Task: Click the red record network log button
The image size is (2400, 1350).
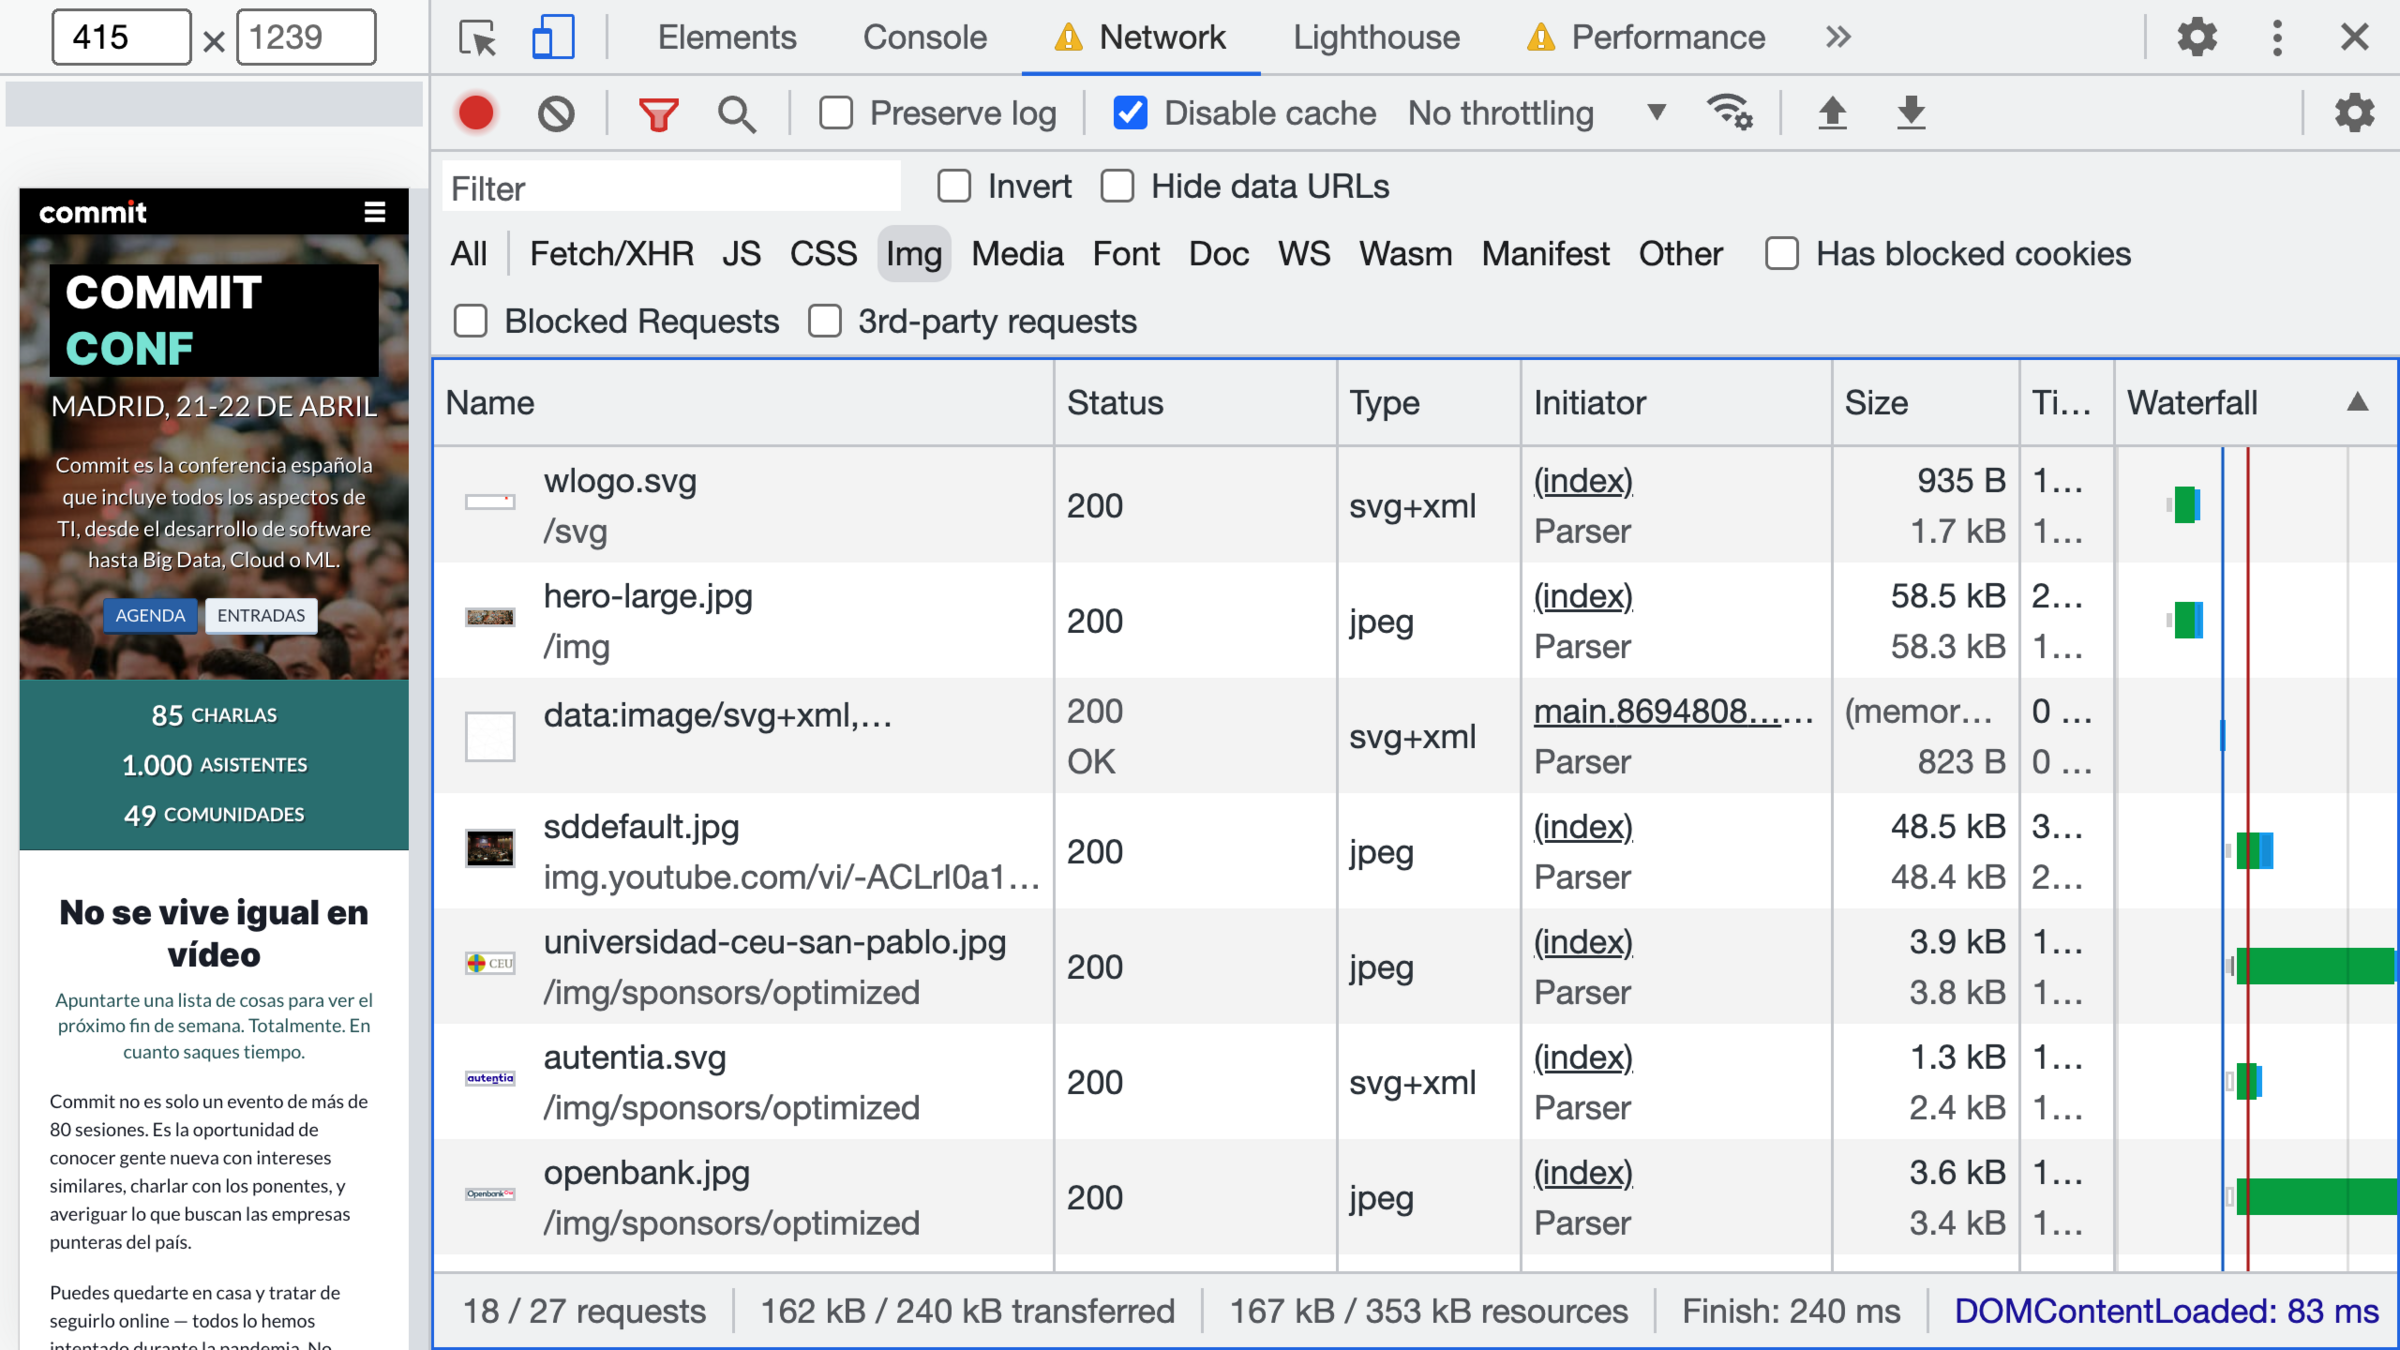Action: pyautogui.click(x=476, y=113)
